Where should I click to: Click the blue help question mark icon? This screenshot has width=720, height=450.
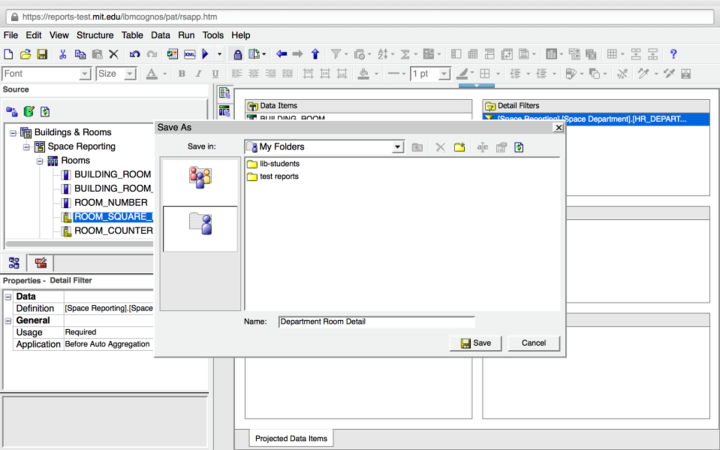click(x=674, y=54)
